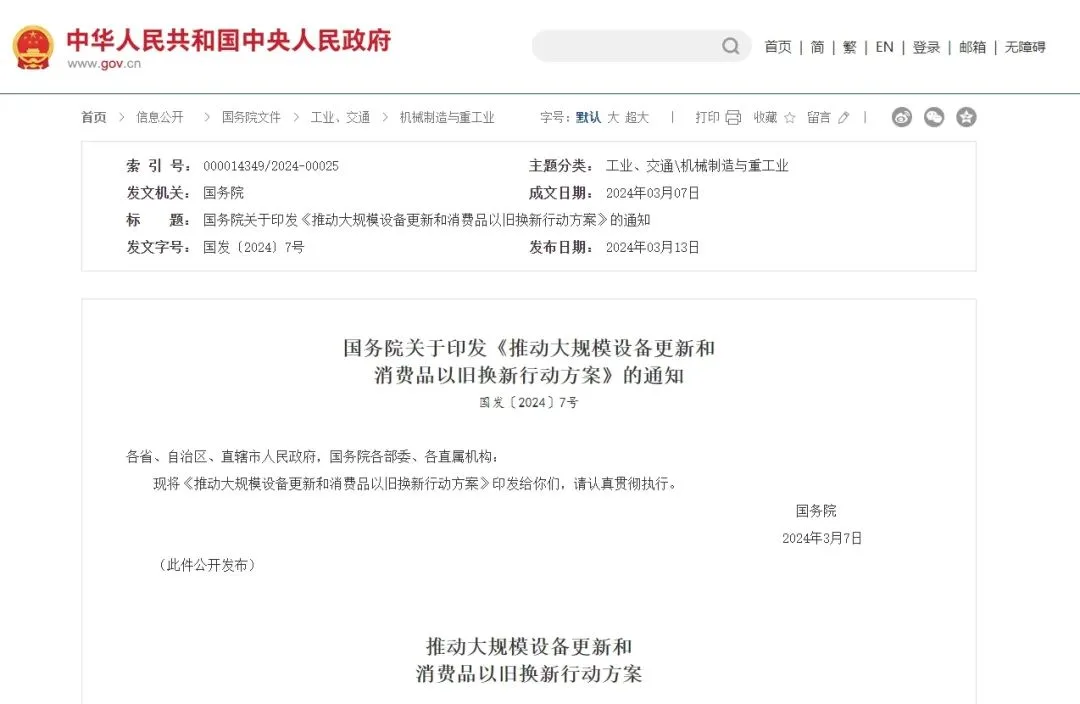
Task: Share via the QZone star icon
Action: [966, 117]
